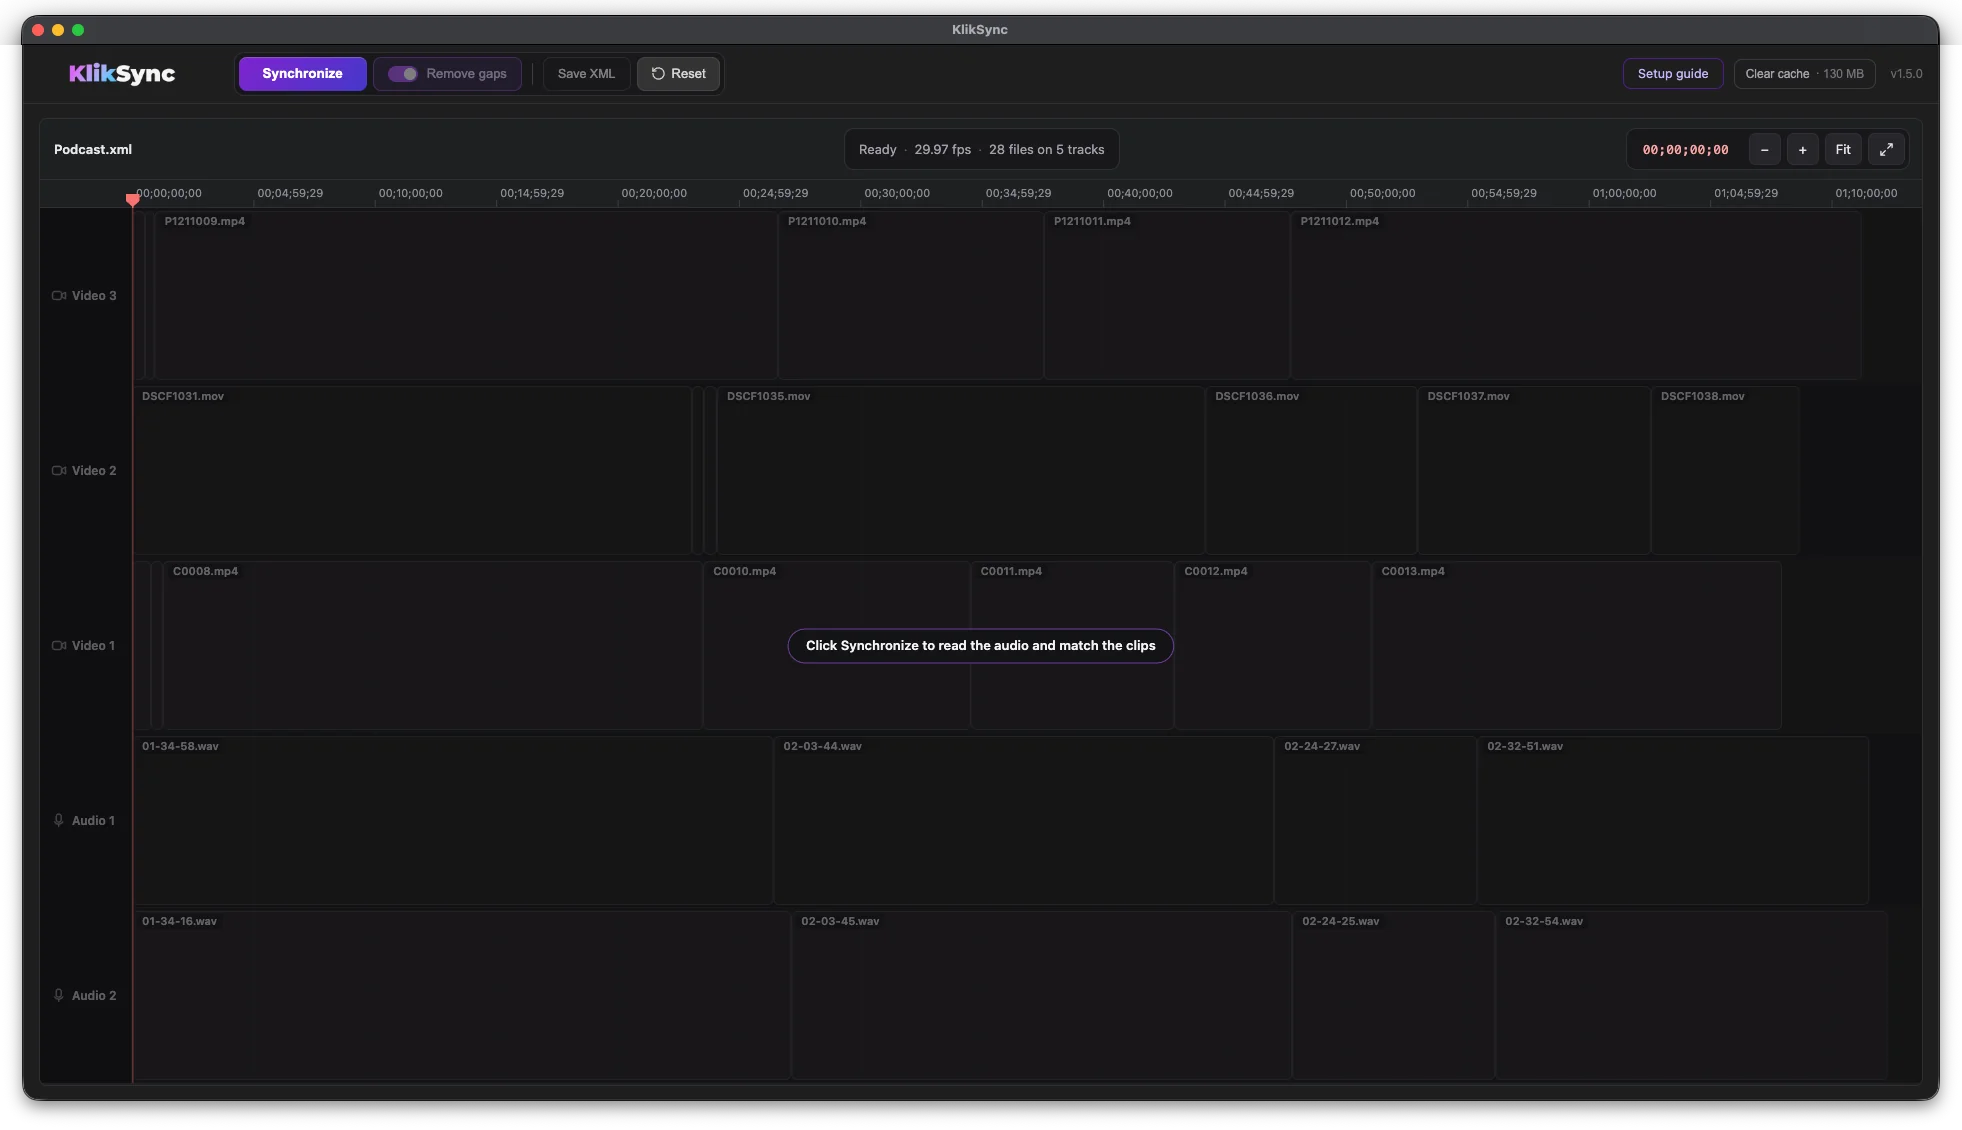Select clip C0013.mp4
This screenshot has width=1962, height=1130.
coord(1576,646)
